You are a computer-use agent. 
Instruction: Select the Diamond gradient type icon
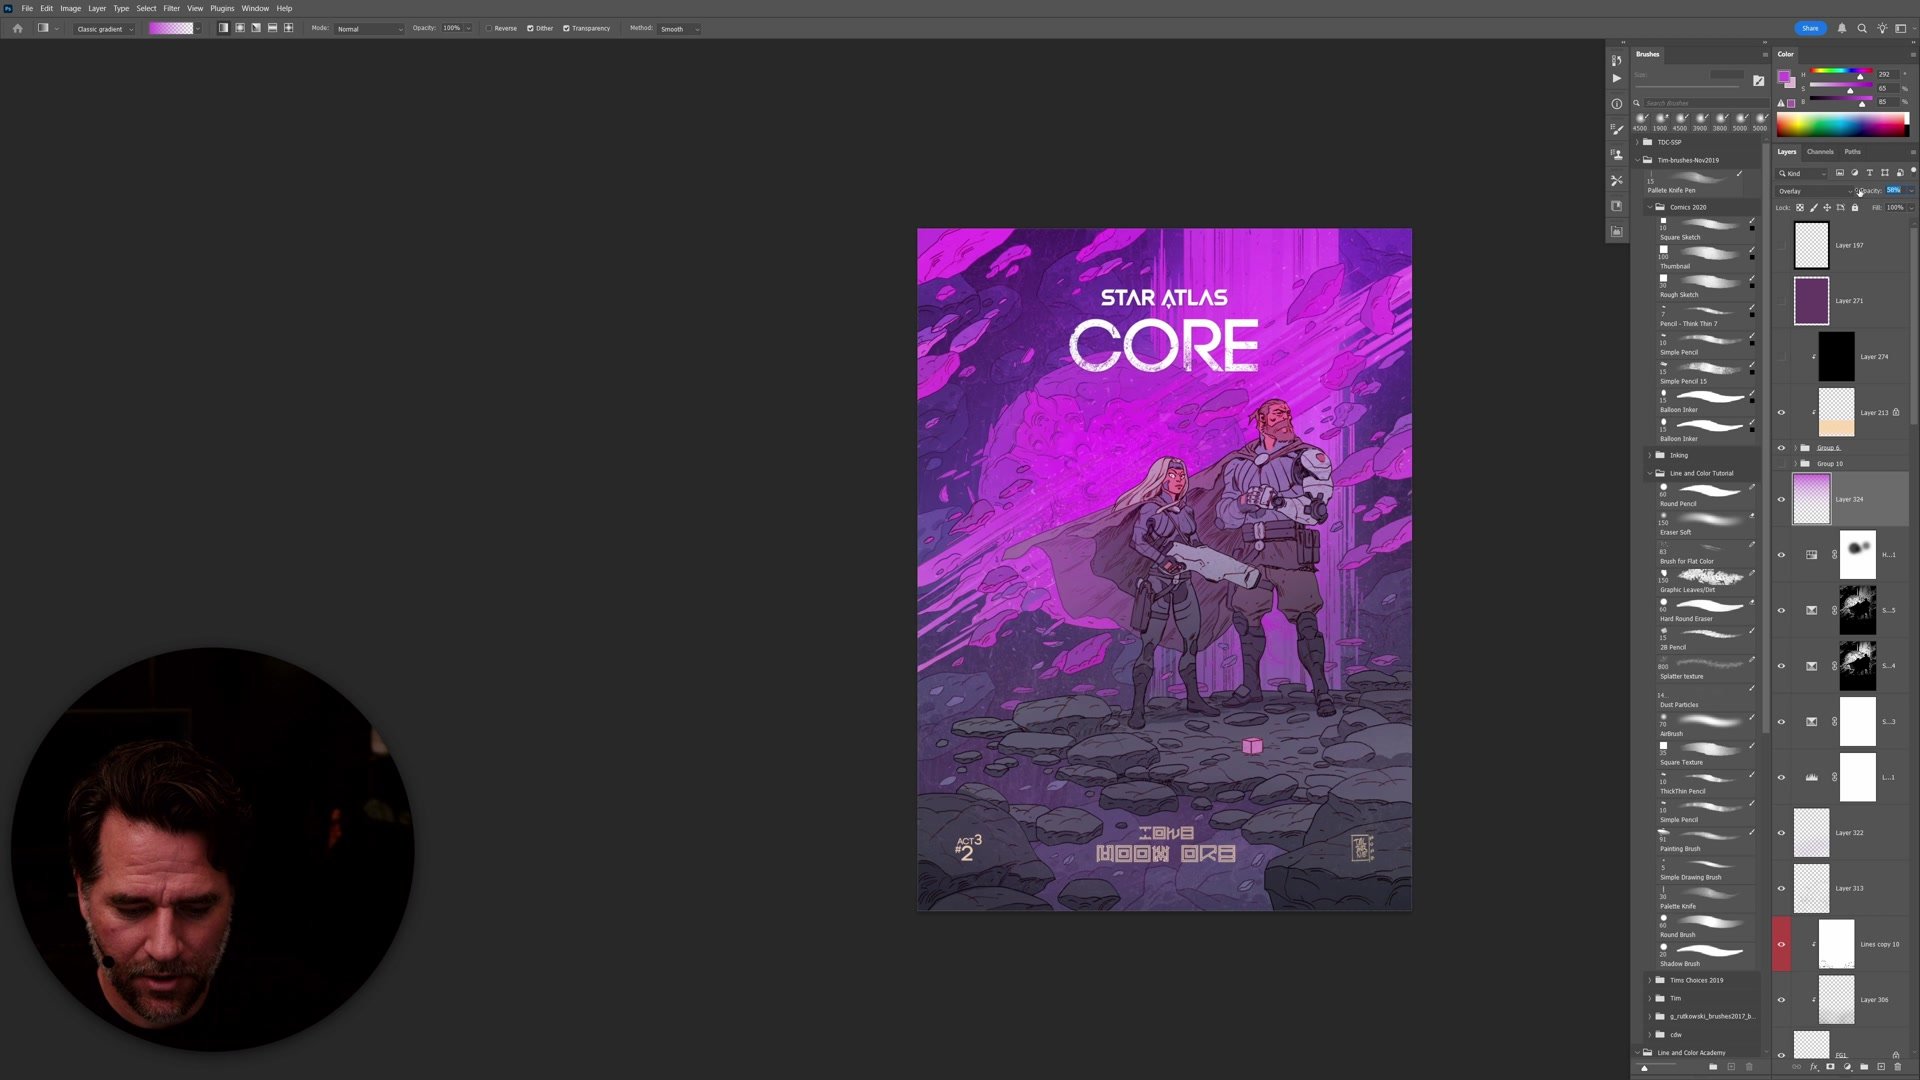pyautogui.click(x=289, y=28)
